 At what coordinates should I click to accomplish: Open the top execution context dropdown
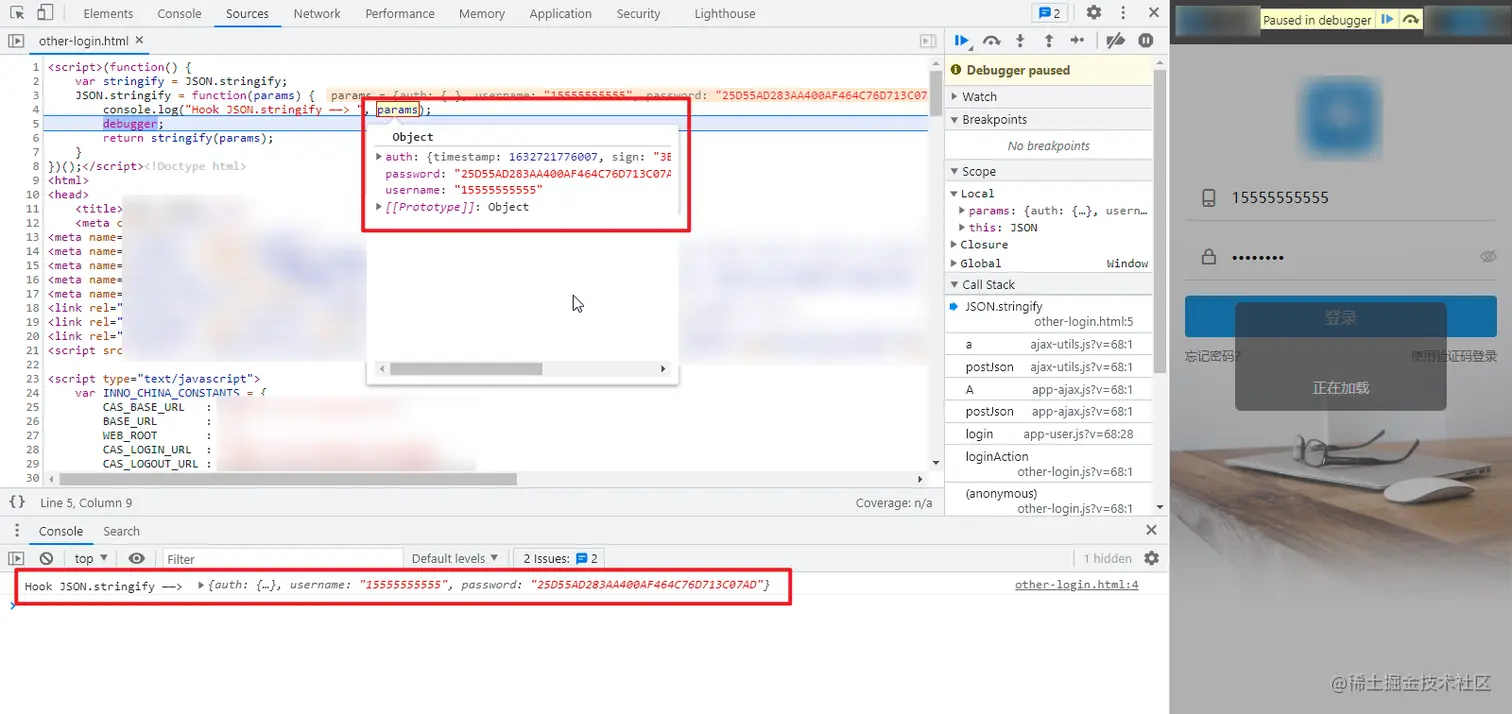[93, 558]
